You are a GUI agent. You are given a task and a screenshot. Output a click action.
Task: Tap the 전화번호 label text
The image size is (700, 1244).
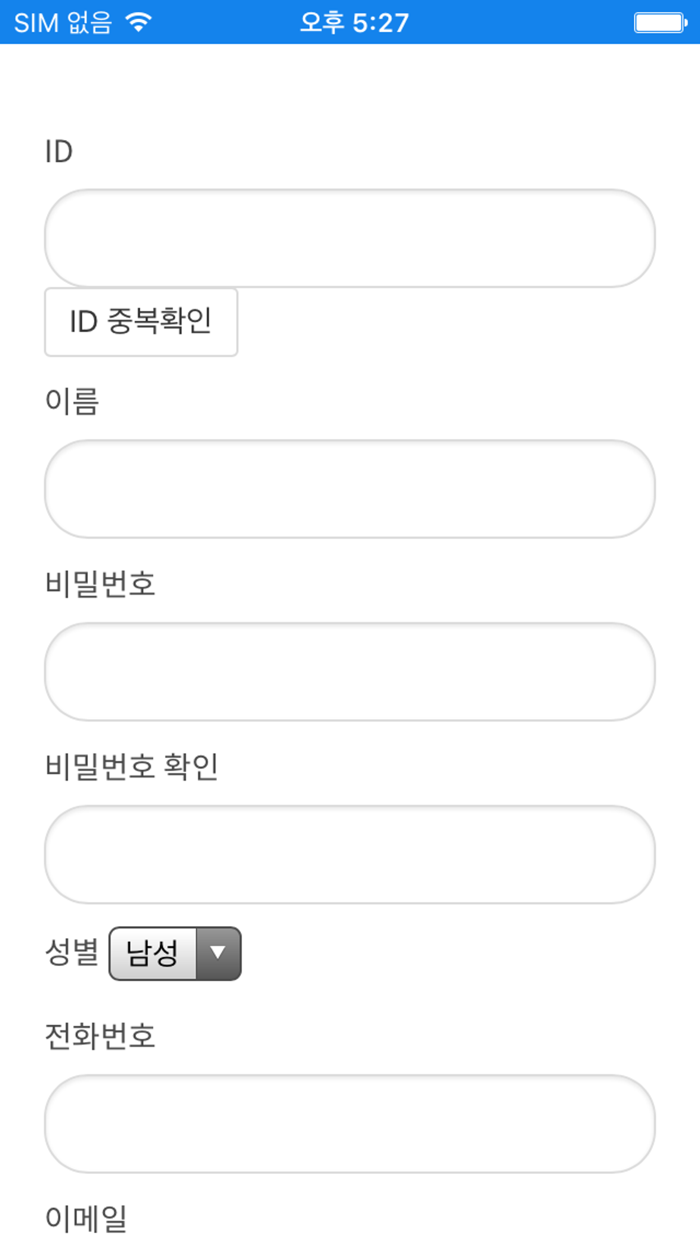[x=100, y=1037]
